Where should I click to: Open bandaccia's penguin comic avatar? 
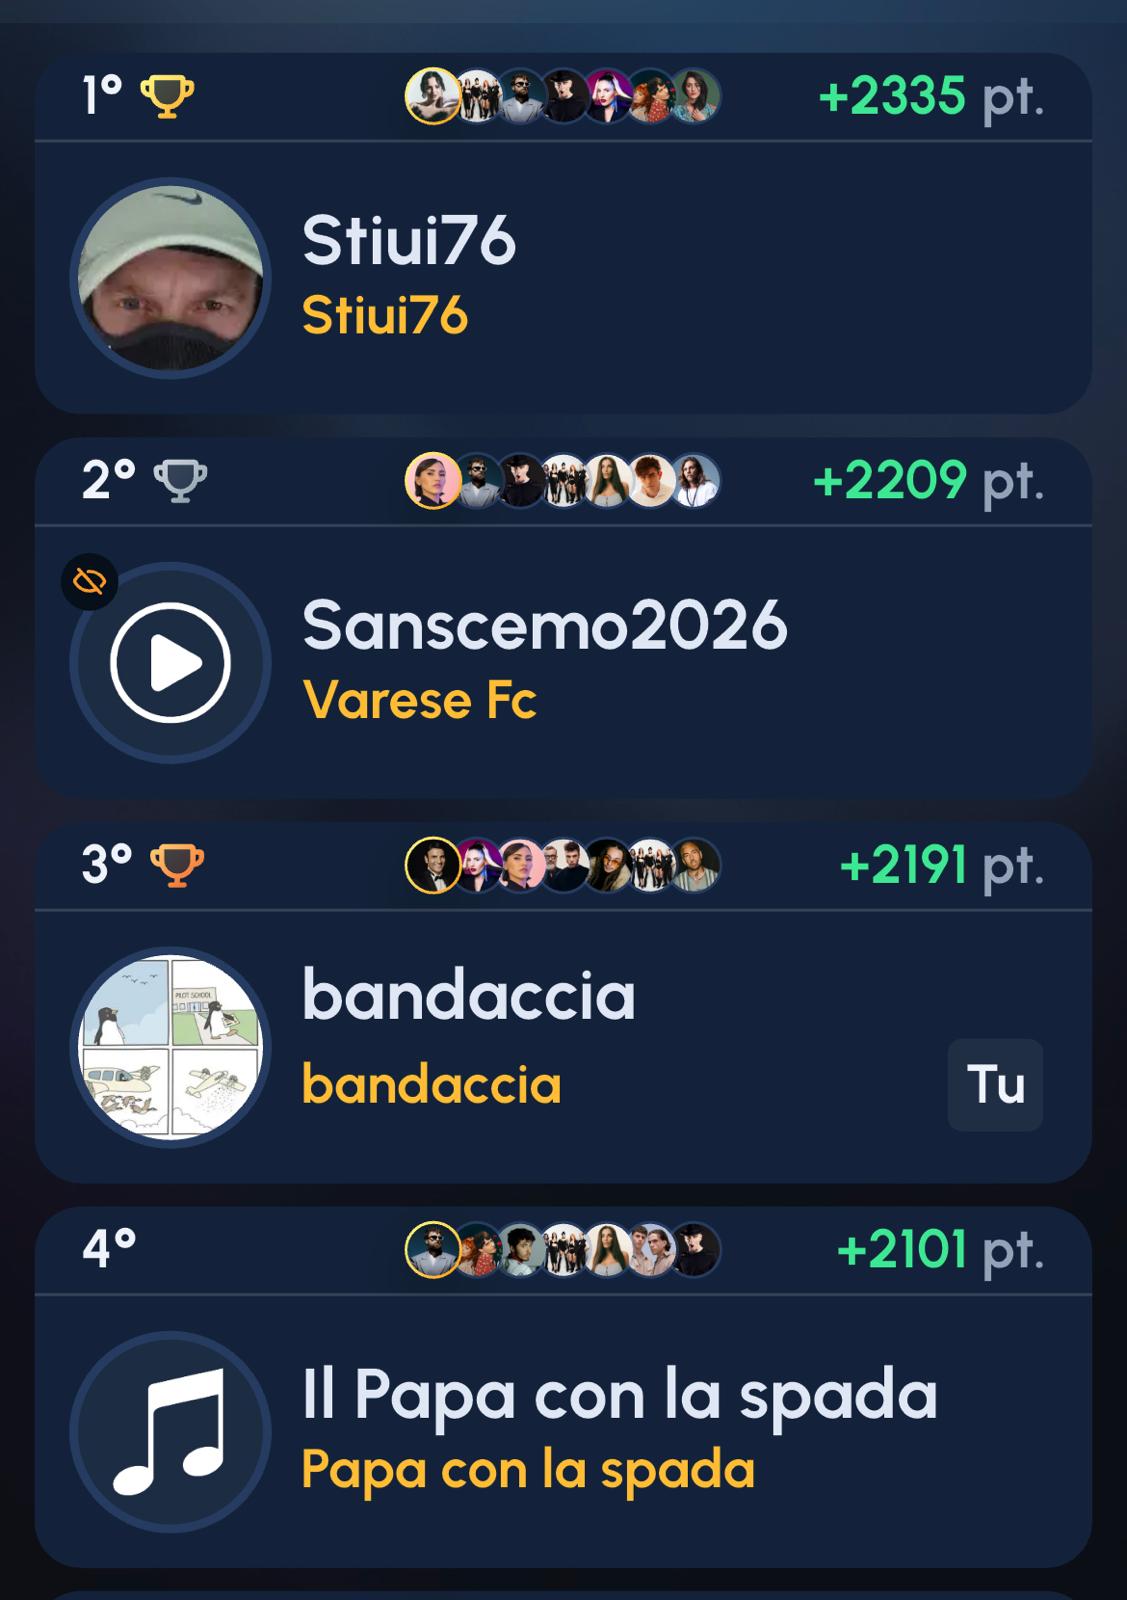(x=170, y=1047)
